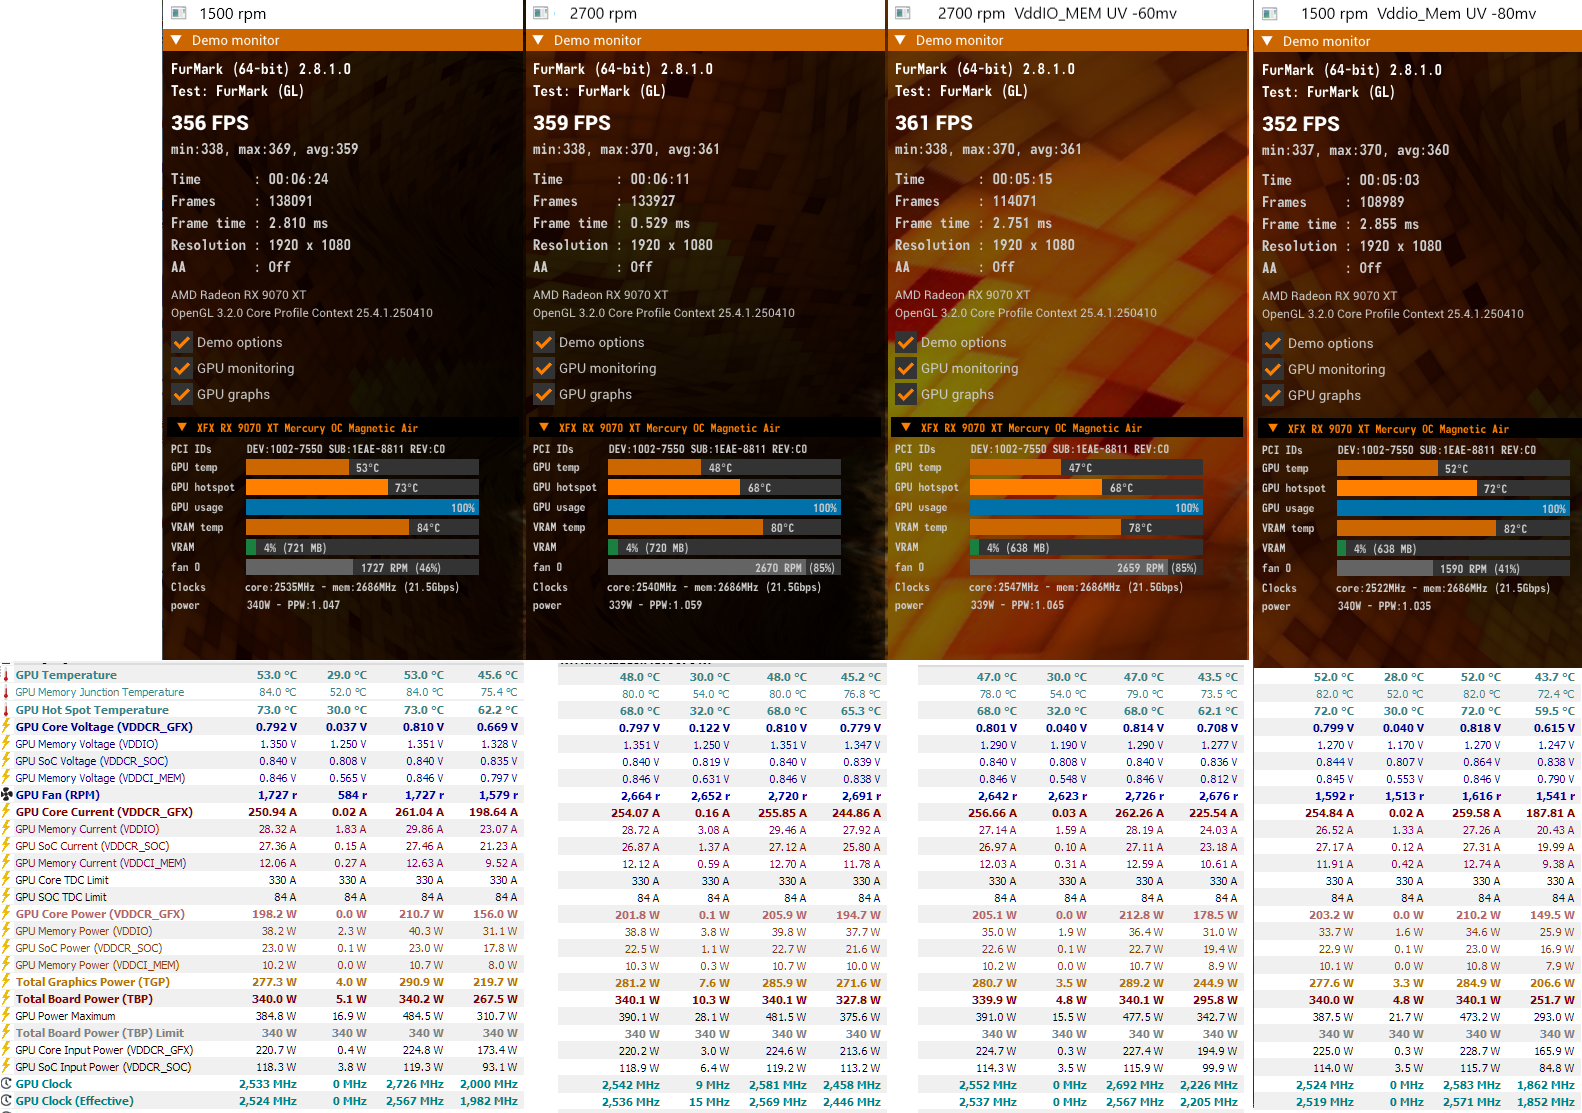Click the lightning icon for GPU Memory Current (VDDIO)

(x=6, y=829)
